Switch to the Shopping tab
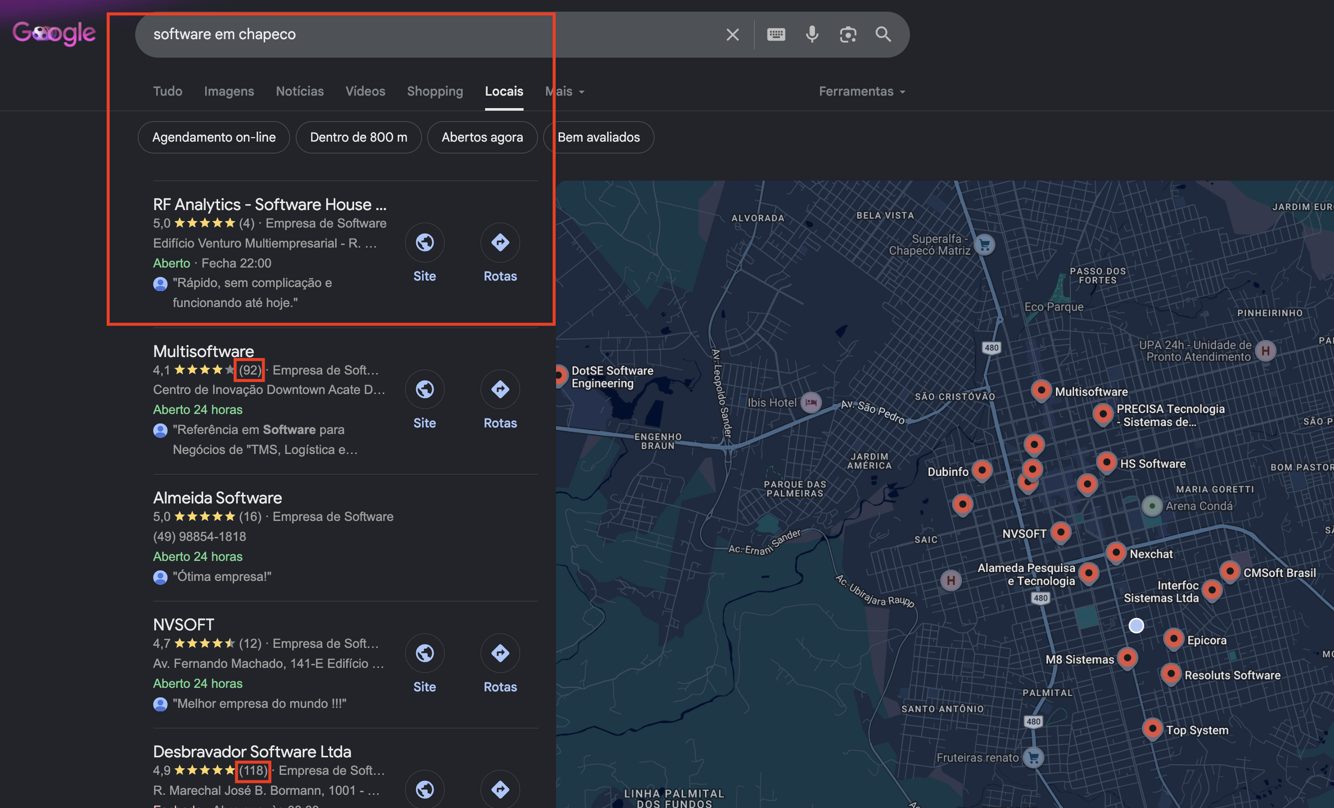Screen dimensions: 1334x808 435,91
